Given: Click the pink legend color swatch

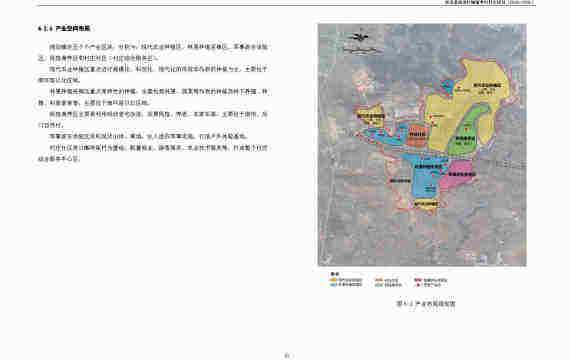Looking at the screenshot, I should pyautogui.click(x=418, y=280).
